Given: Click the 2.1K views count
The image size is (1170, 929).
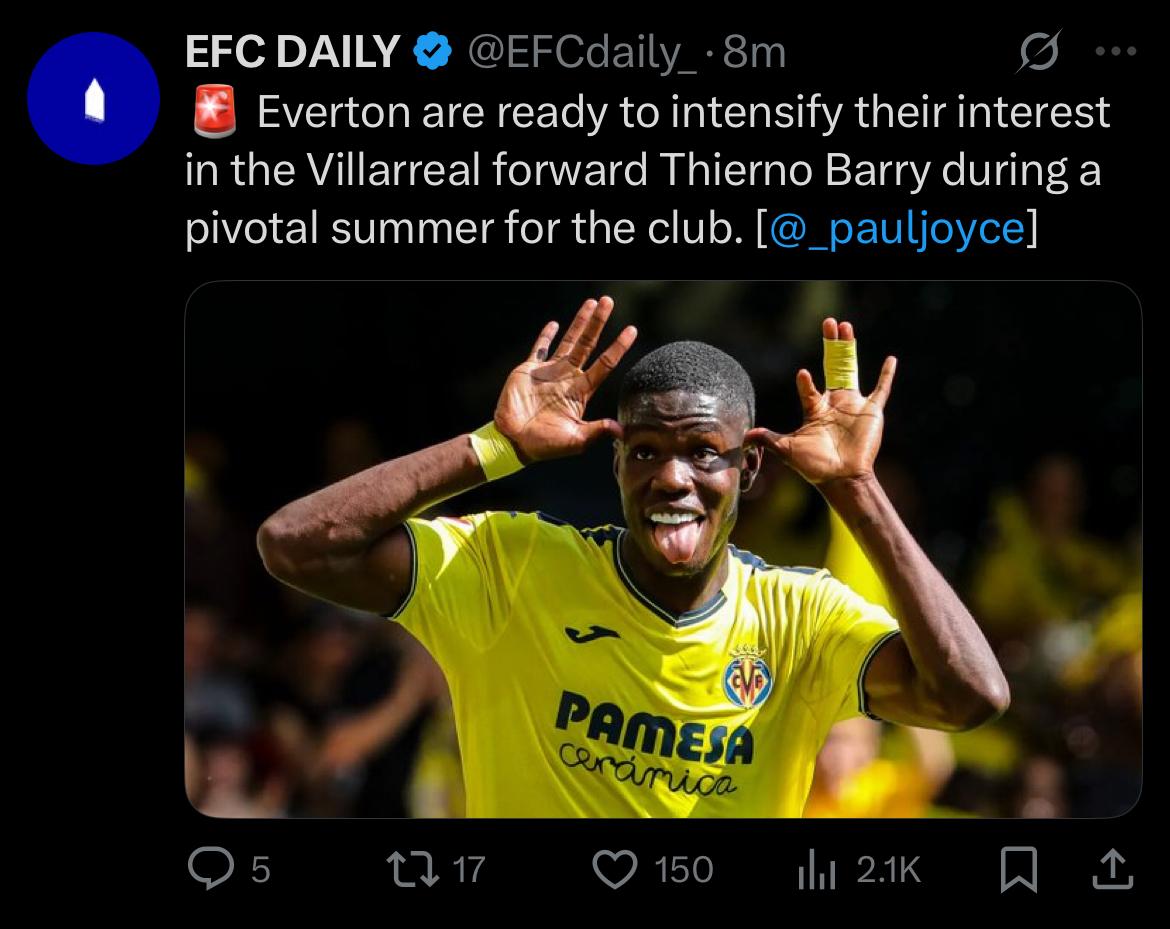Looking at the screenshot, I should (888, 870).
